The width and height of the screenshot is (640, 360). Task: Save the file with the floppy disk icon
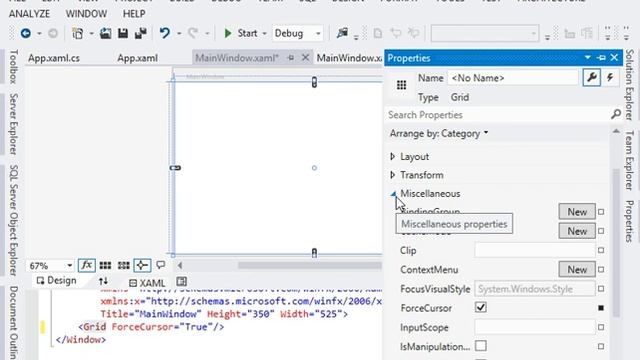[x=123, y=33]
